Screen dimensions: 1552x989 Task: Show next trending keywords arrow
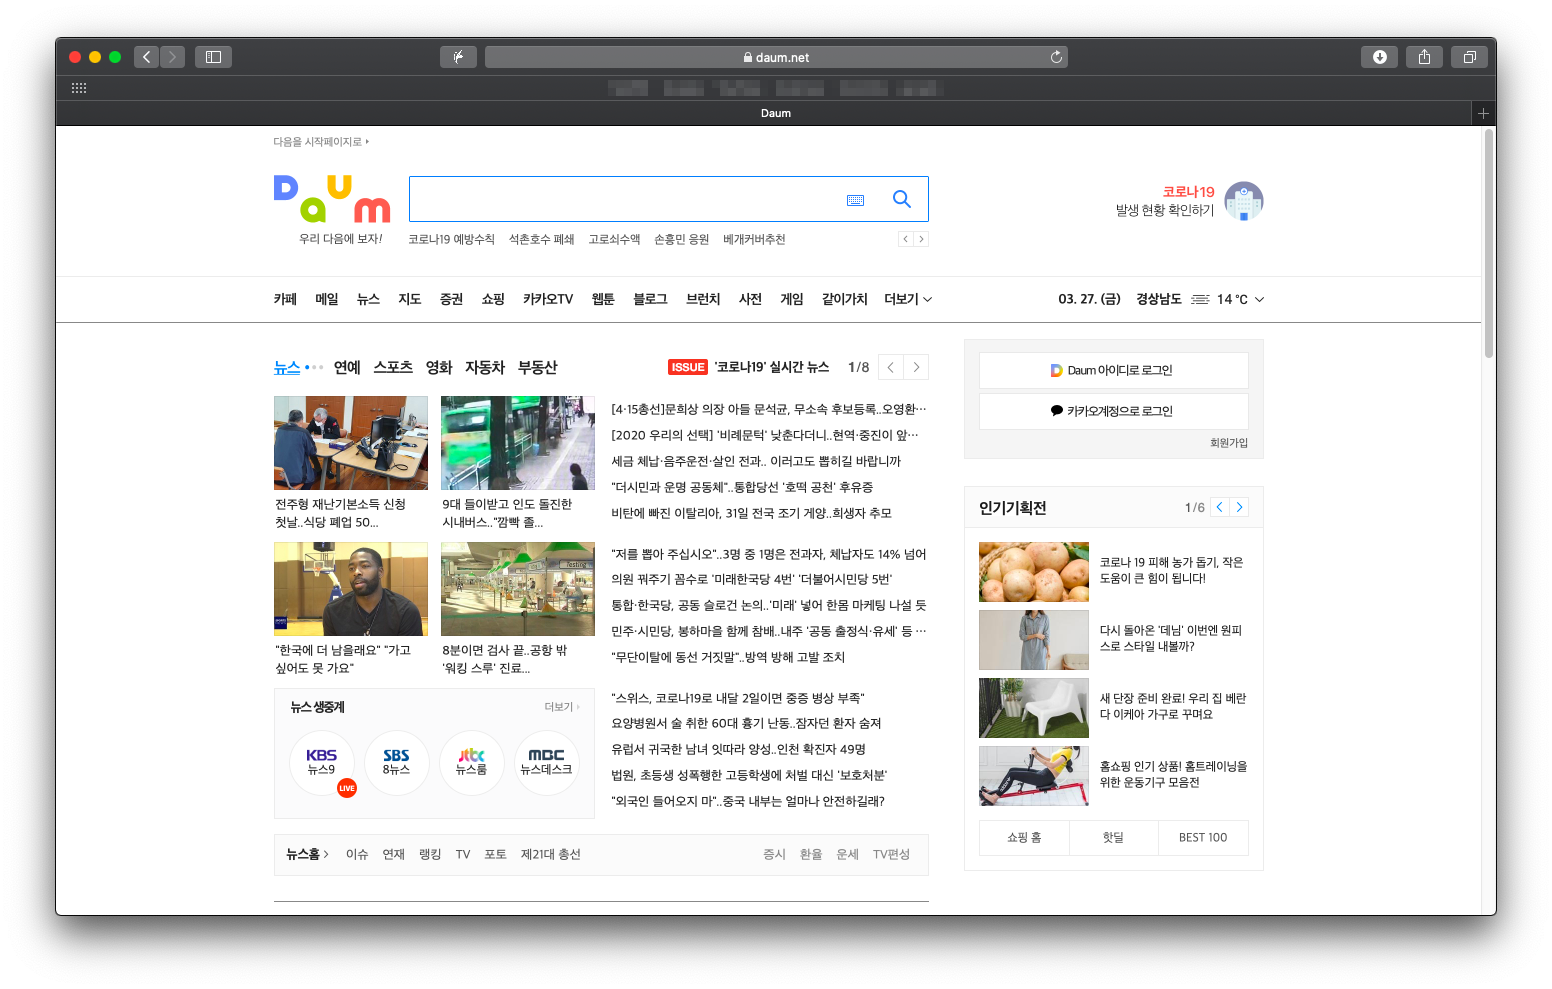pos(921,239)
